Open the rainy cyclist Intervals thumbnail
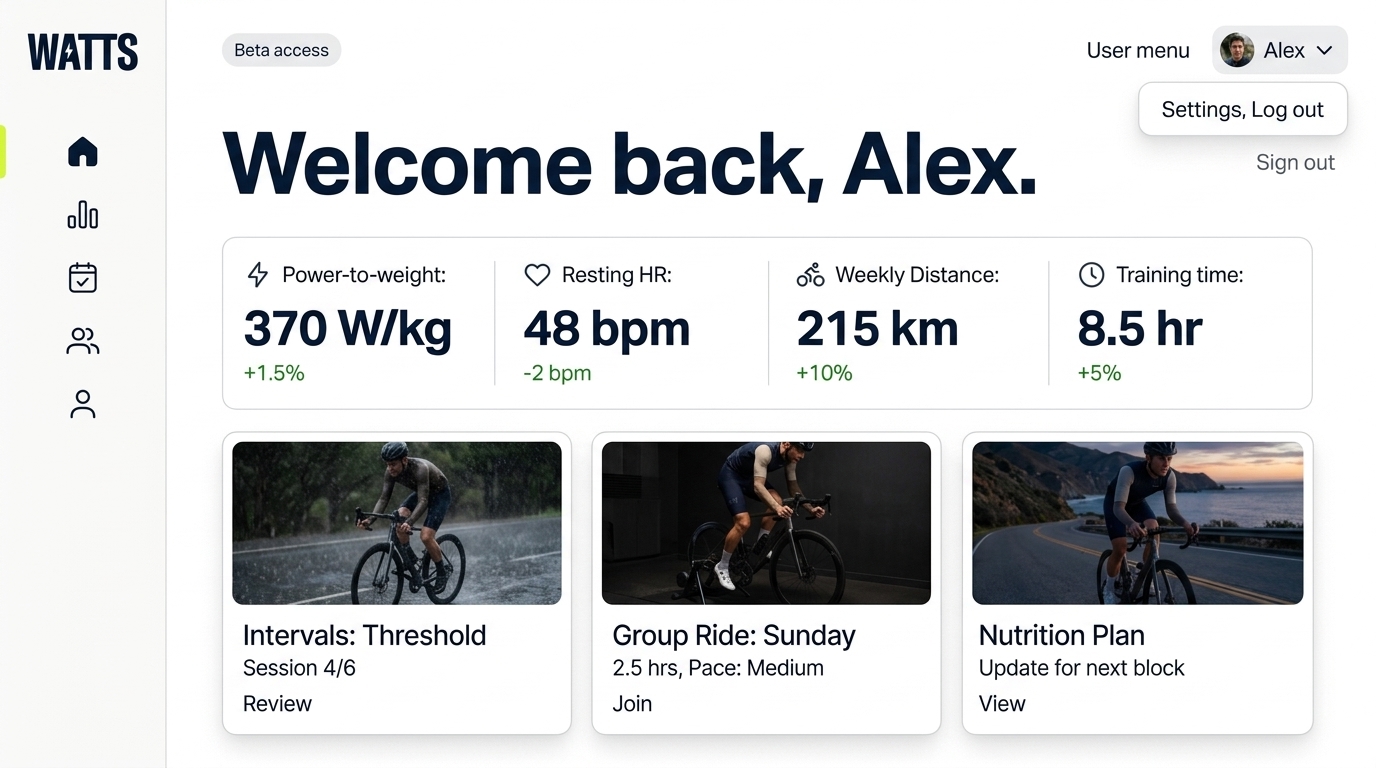The width and height of the screenshot is (1376, 768). coord(397,523)
